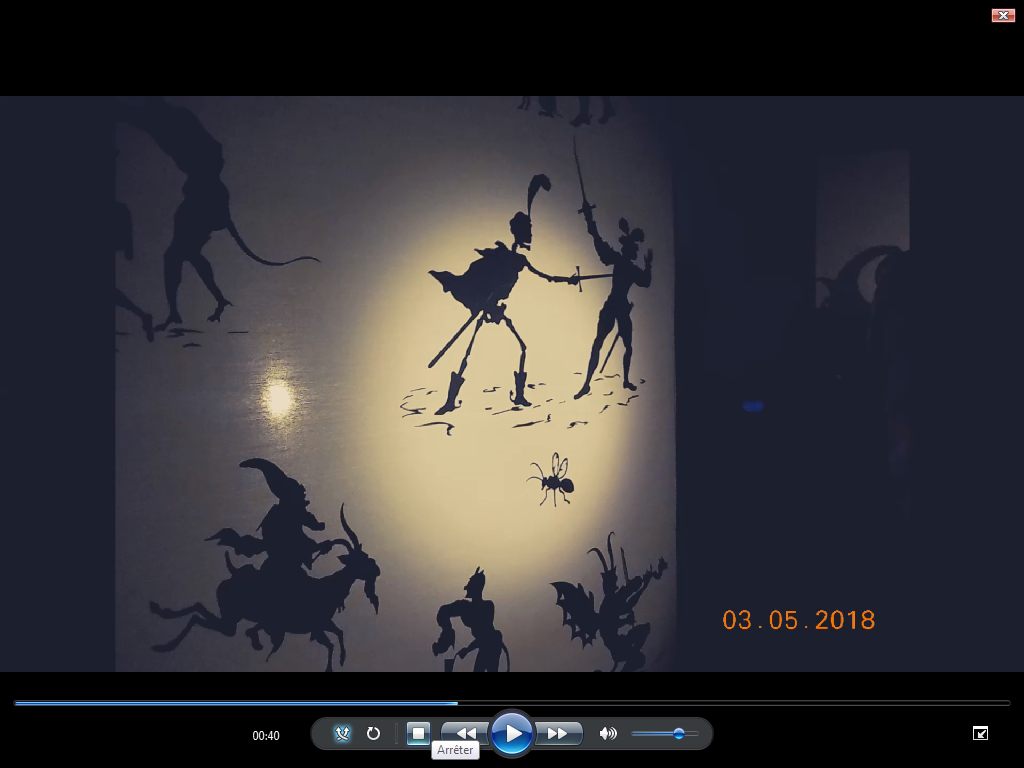The image size is (1024, 768).
Task: Play the paused video
Action: pyautogui.click(x=512, y=733)
